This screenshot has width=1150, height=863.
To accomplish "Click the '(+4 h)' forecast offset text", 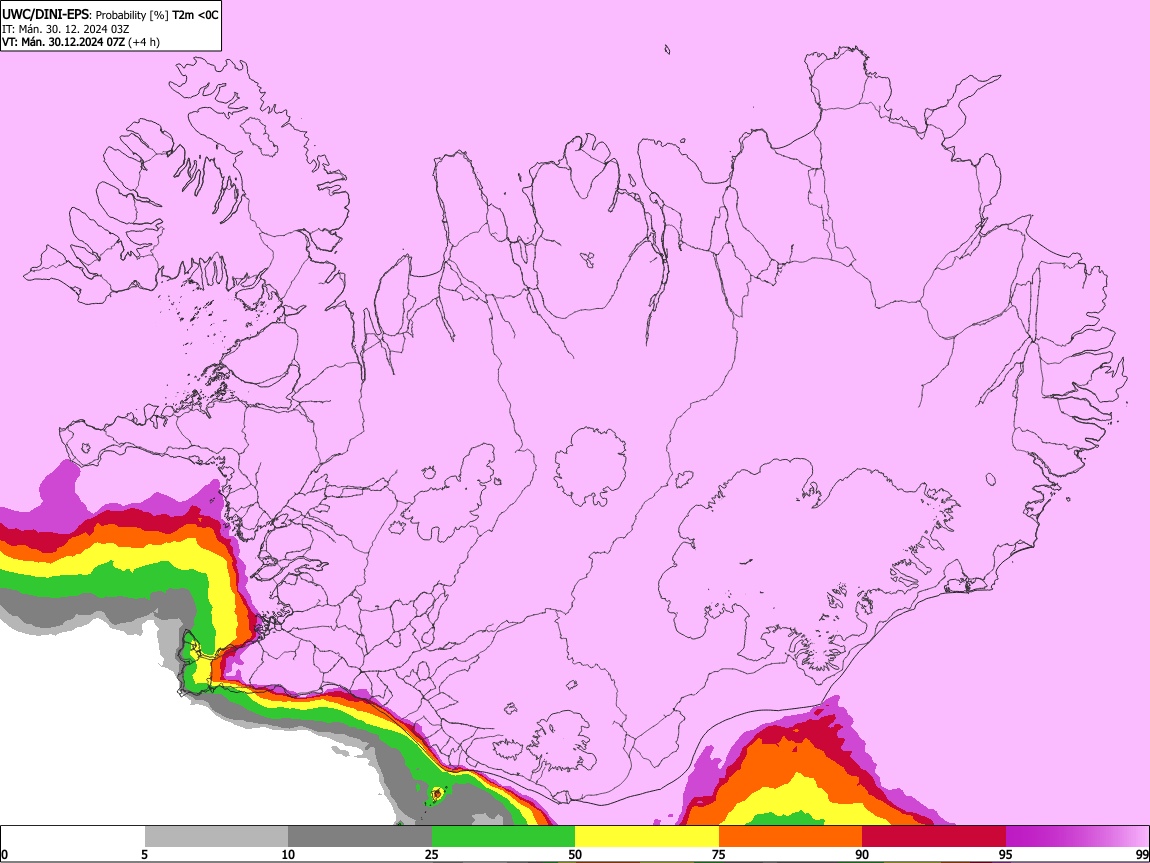I will pyautogui.click(x=144, y=42).
